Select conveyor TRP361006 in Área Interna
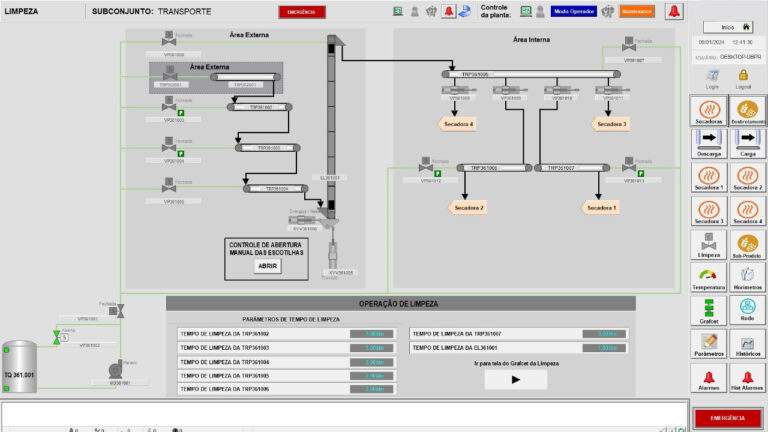This screenshot has height=432, width=768. point(494,168)
